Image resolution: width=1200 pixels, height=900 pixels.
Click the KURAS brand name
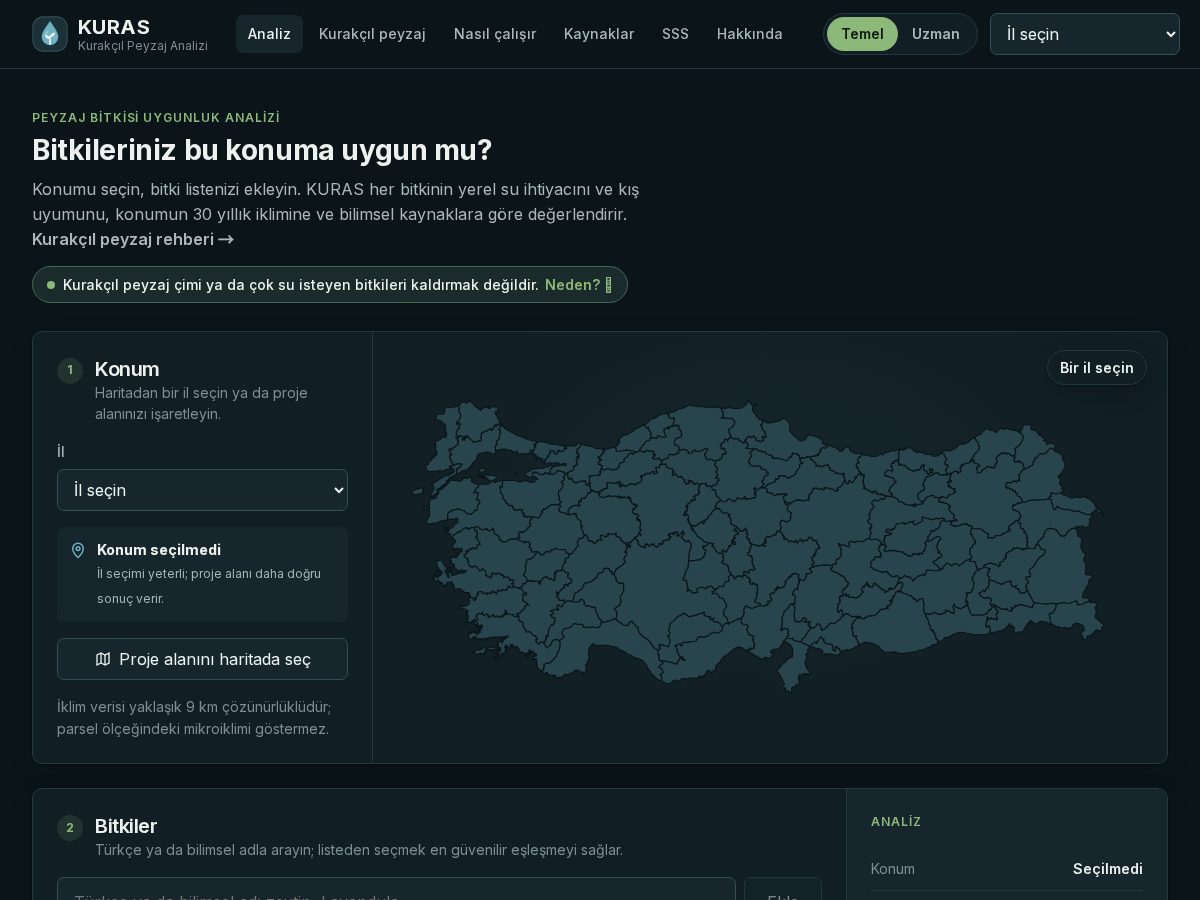(114, 27)
